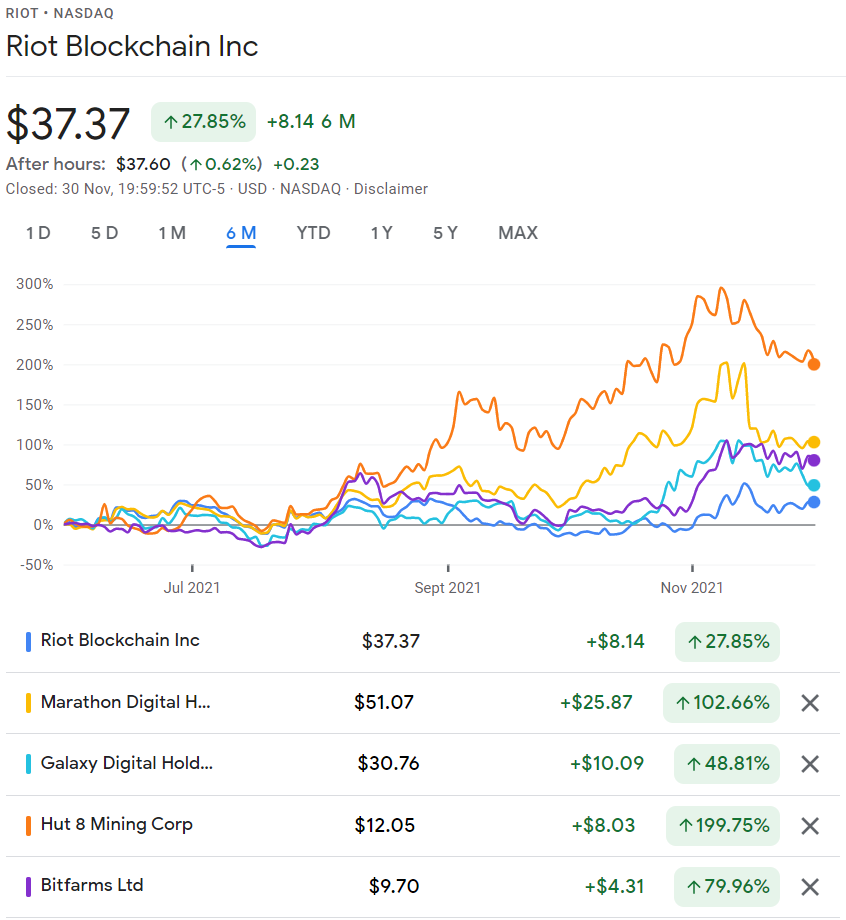The width and height of the screenshot is (846, 920).
Task: Remove Marathon Digital from comparison
Action: [810, 703]
